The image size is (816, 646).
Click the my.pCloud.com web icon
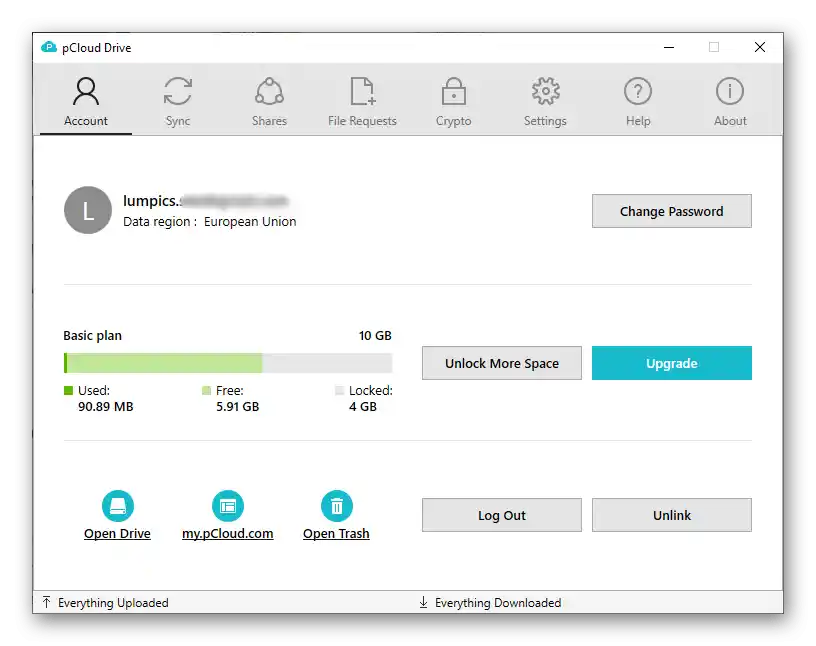227,505
